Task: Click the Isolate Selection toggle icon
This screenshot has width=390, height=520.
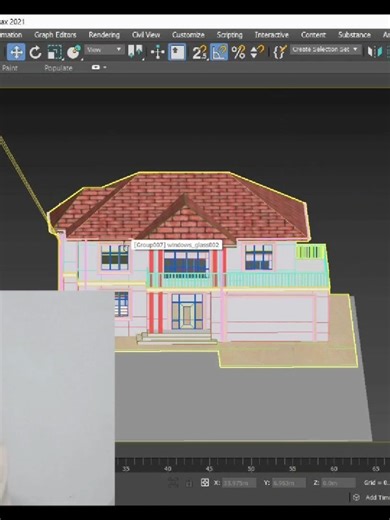Action: click(x=173, y=482)
